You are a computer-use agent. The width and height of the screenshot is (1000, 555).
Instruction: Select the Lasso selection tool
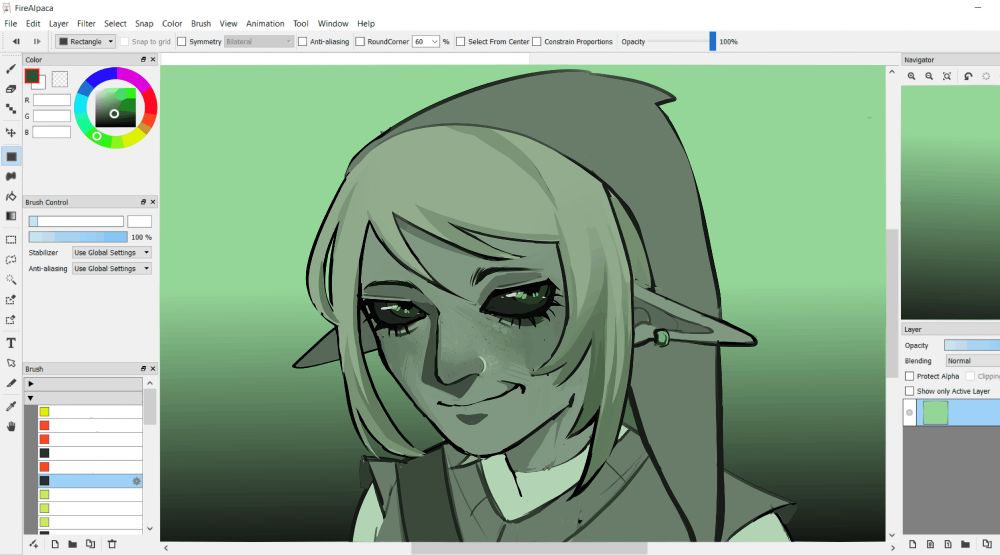point(11,260)
